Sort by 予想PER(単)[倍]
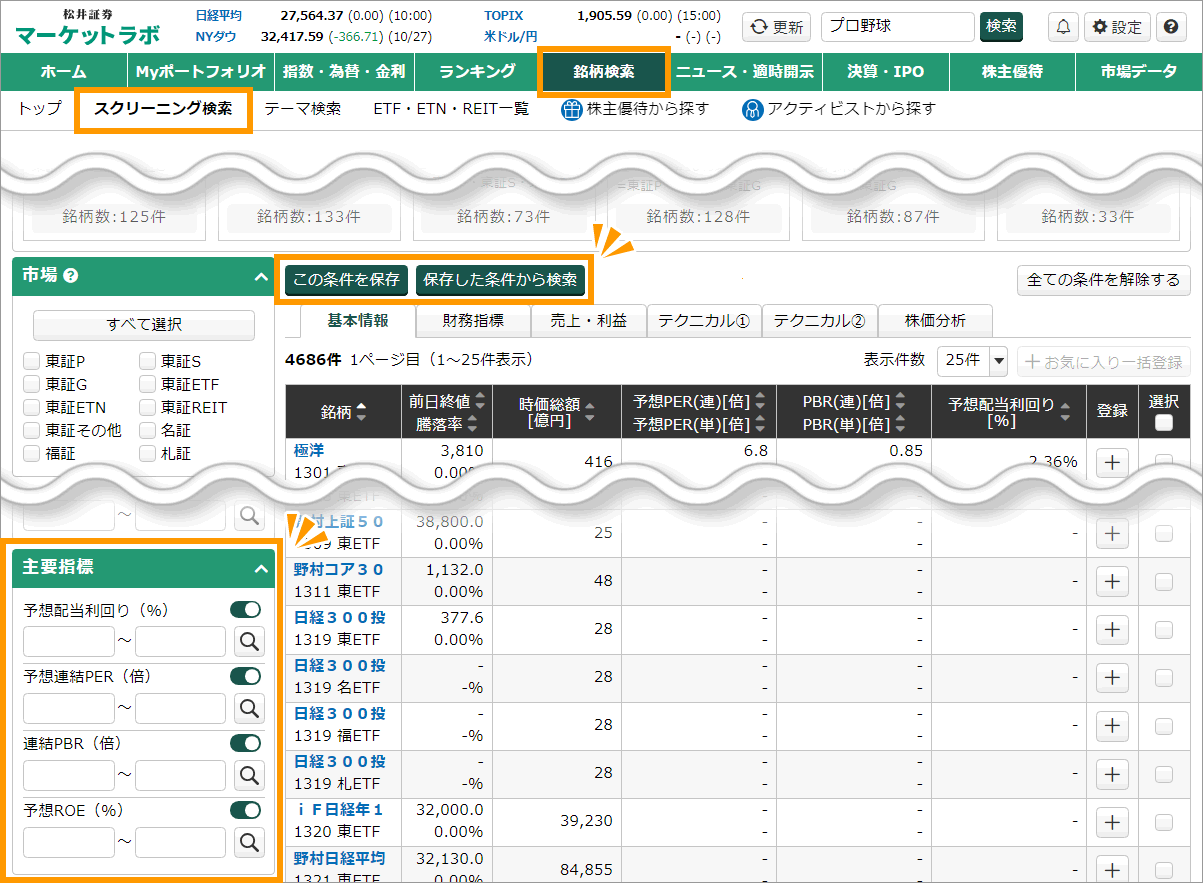The width and height of the screenshot is (1203, 883). coord(760,423)
